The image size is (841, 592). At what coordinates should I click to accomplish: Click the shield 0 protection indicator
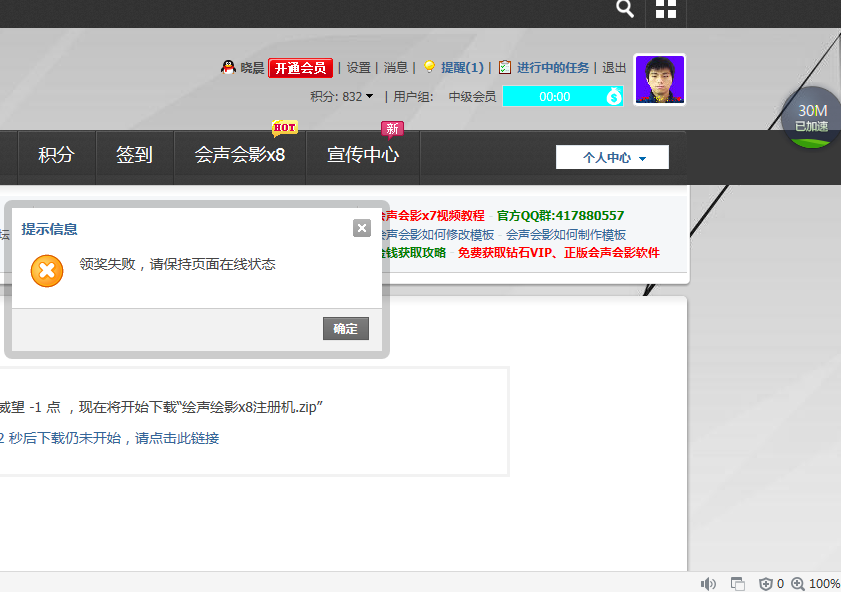pyautogui.click(x=766, y=583)
